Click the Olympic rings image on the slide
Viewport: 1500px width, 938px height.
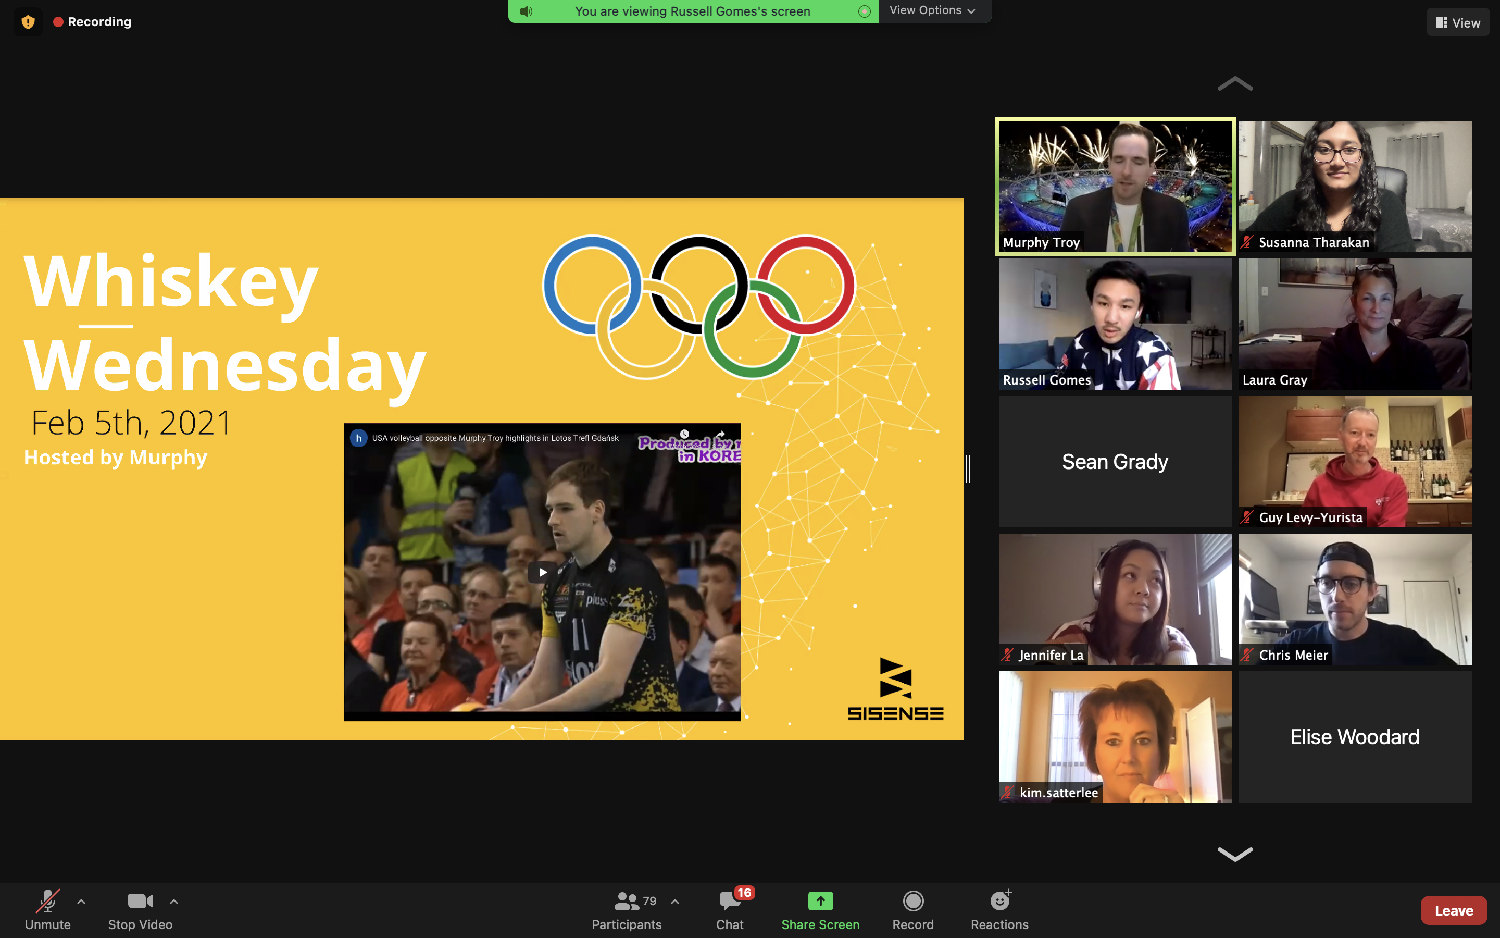click(x=699, y=307)
